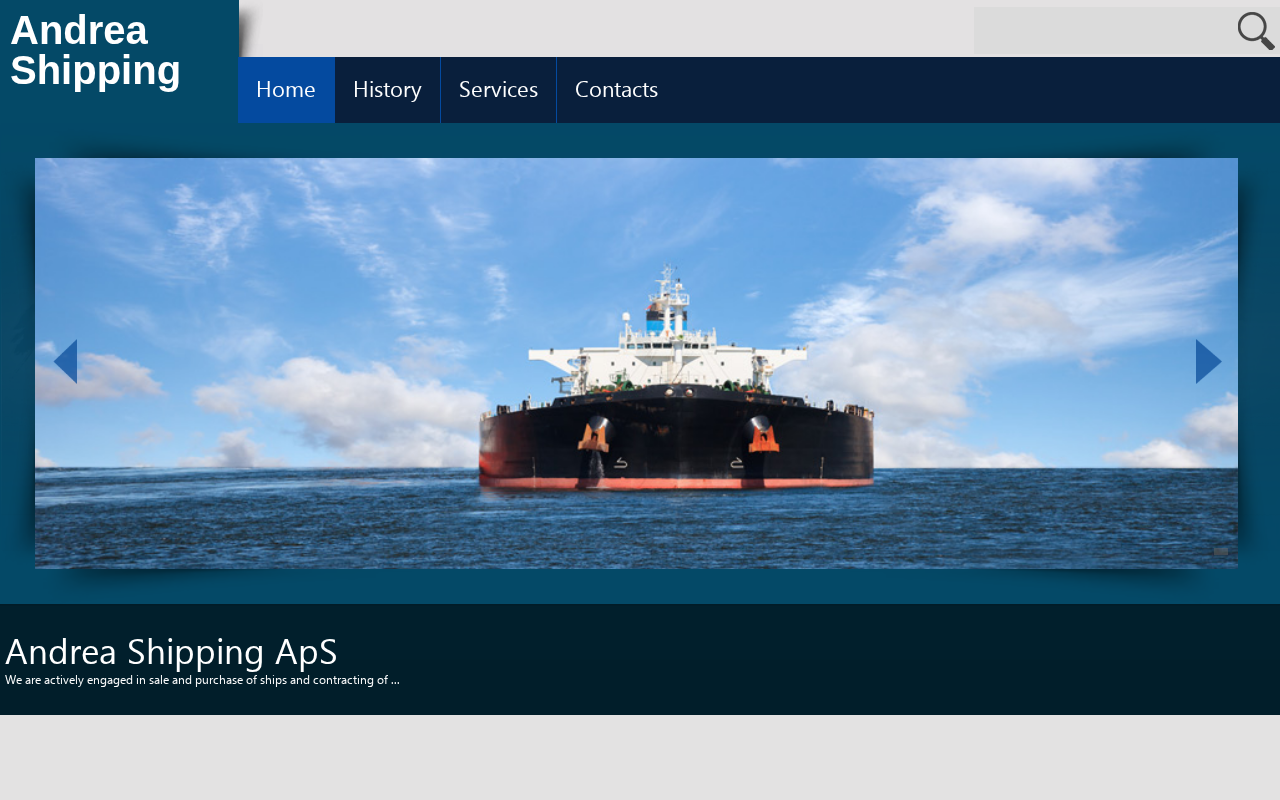Click the Andrea Shipping site logo
Image resolution: width=1280 pixels, height=800 pixels.
coord(96,51)
